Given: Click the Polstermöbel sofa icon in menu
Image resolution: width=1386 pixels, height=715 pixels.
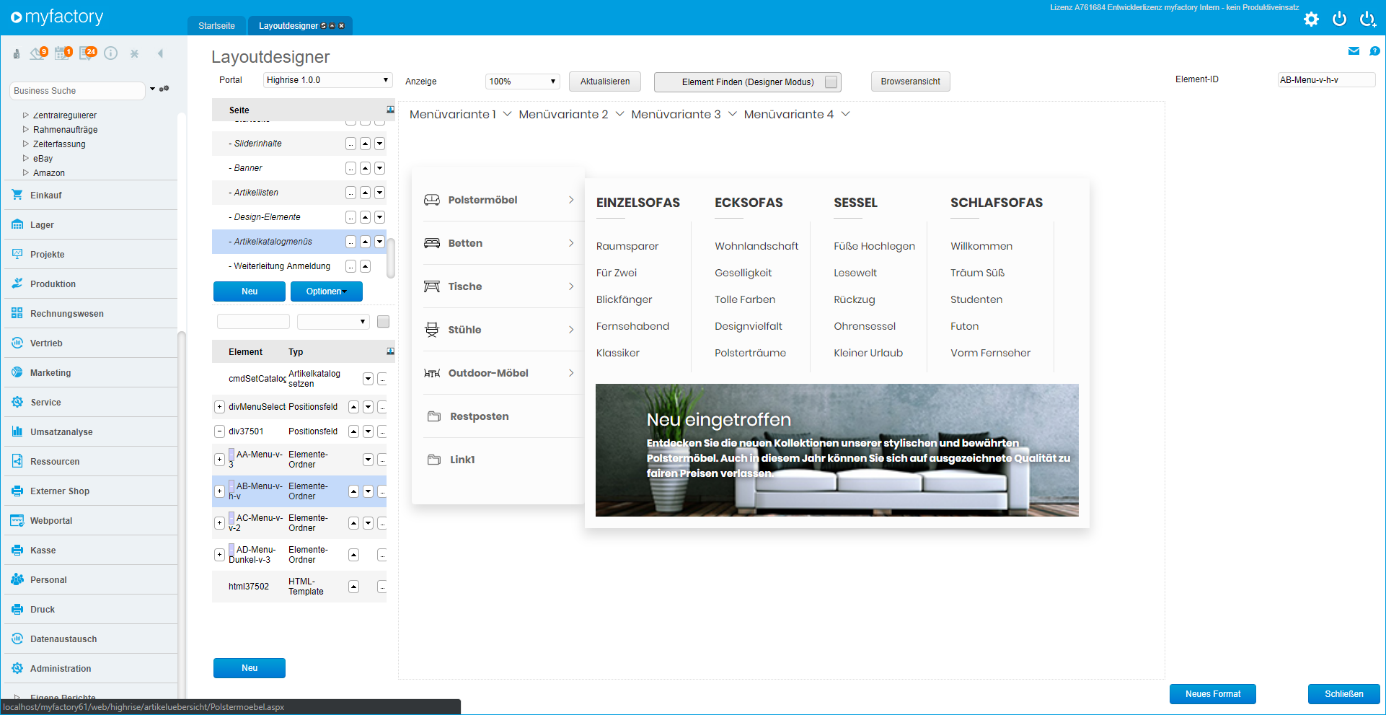Looking at the screenshot, I should tap(432, 200).
